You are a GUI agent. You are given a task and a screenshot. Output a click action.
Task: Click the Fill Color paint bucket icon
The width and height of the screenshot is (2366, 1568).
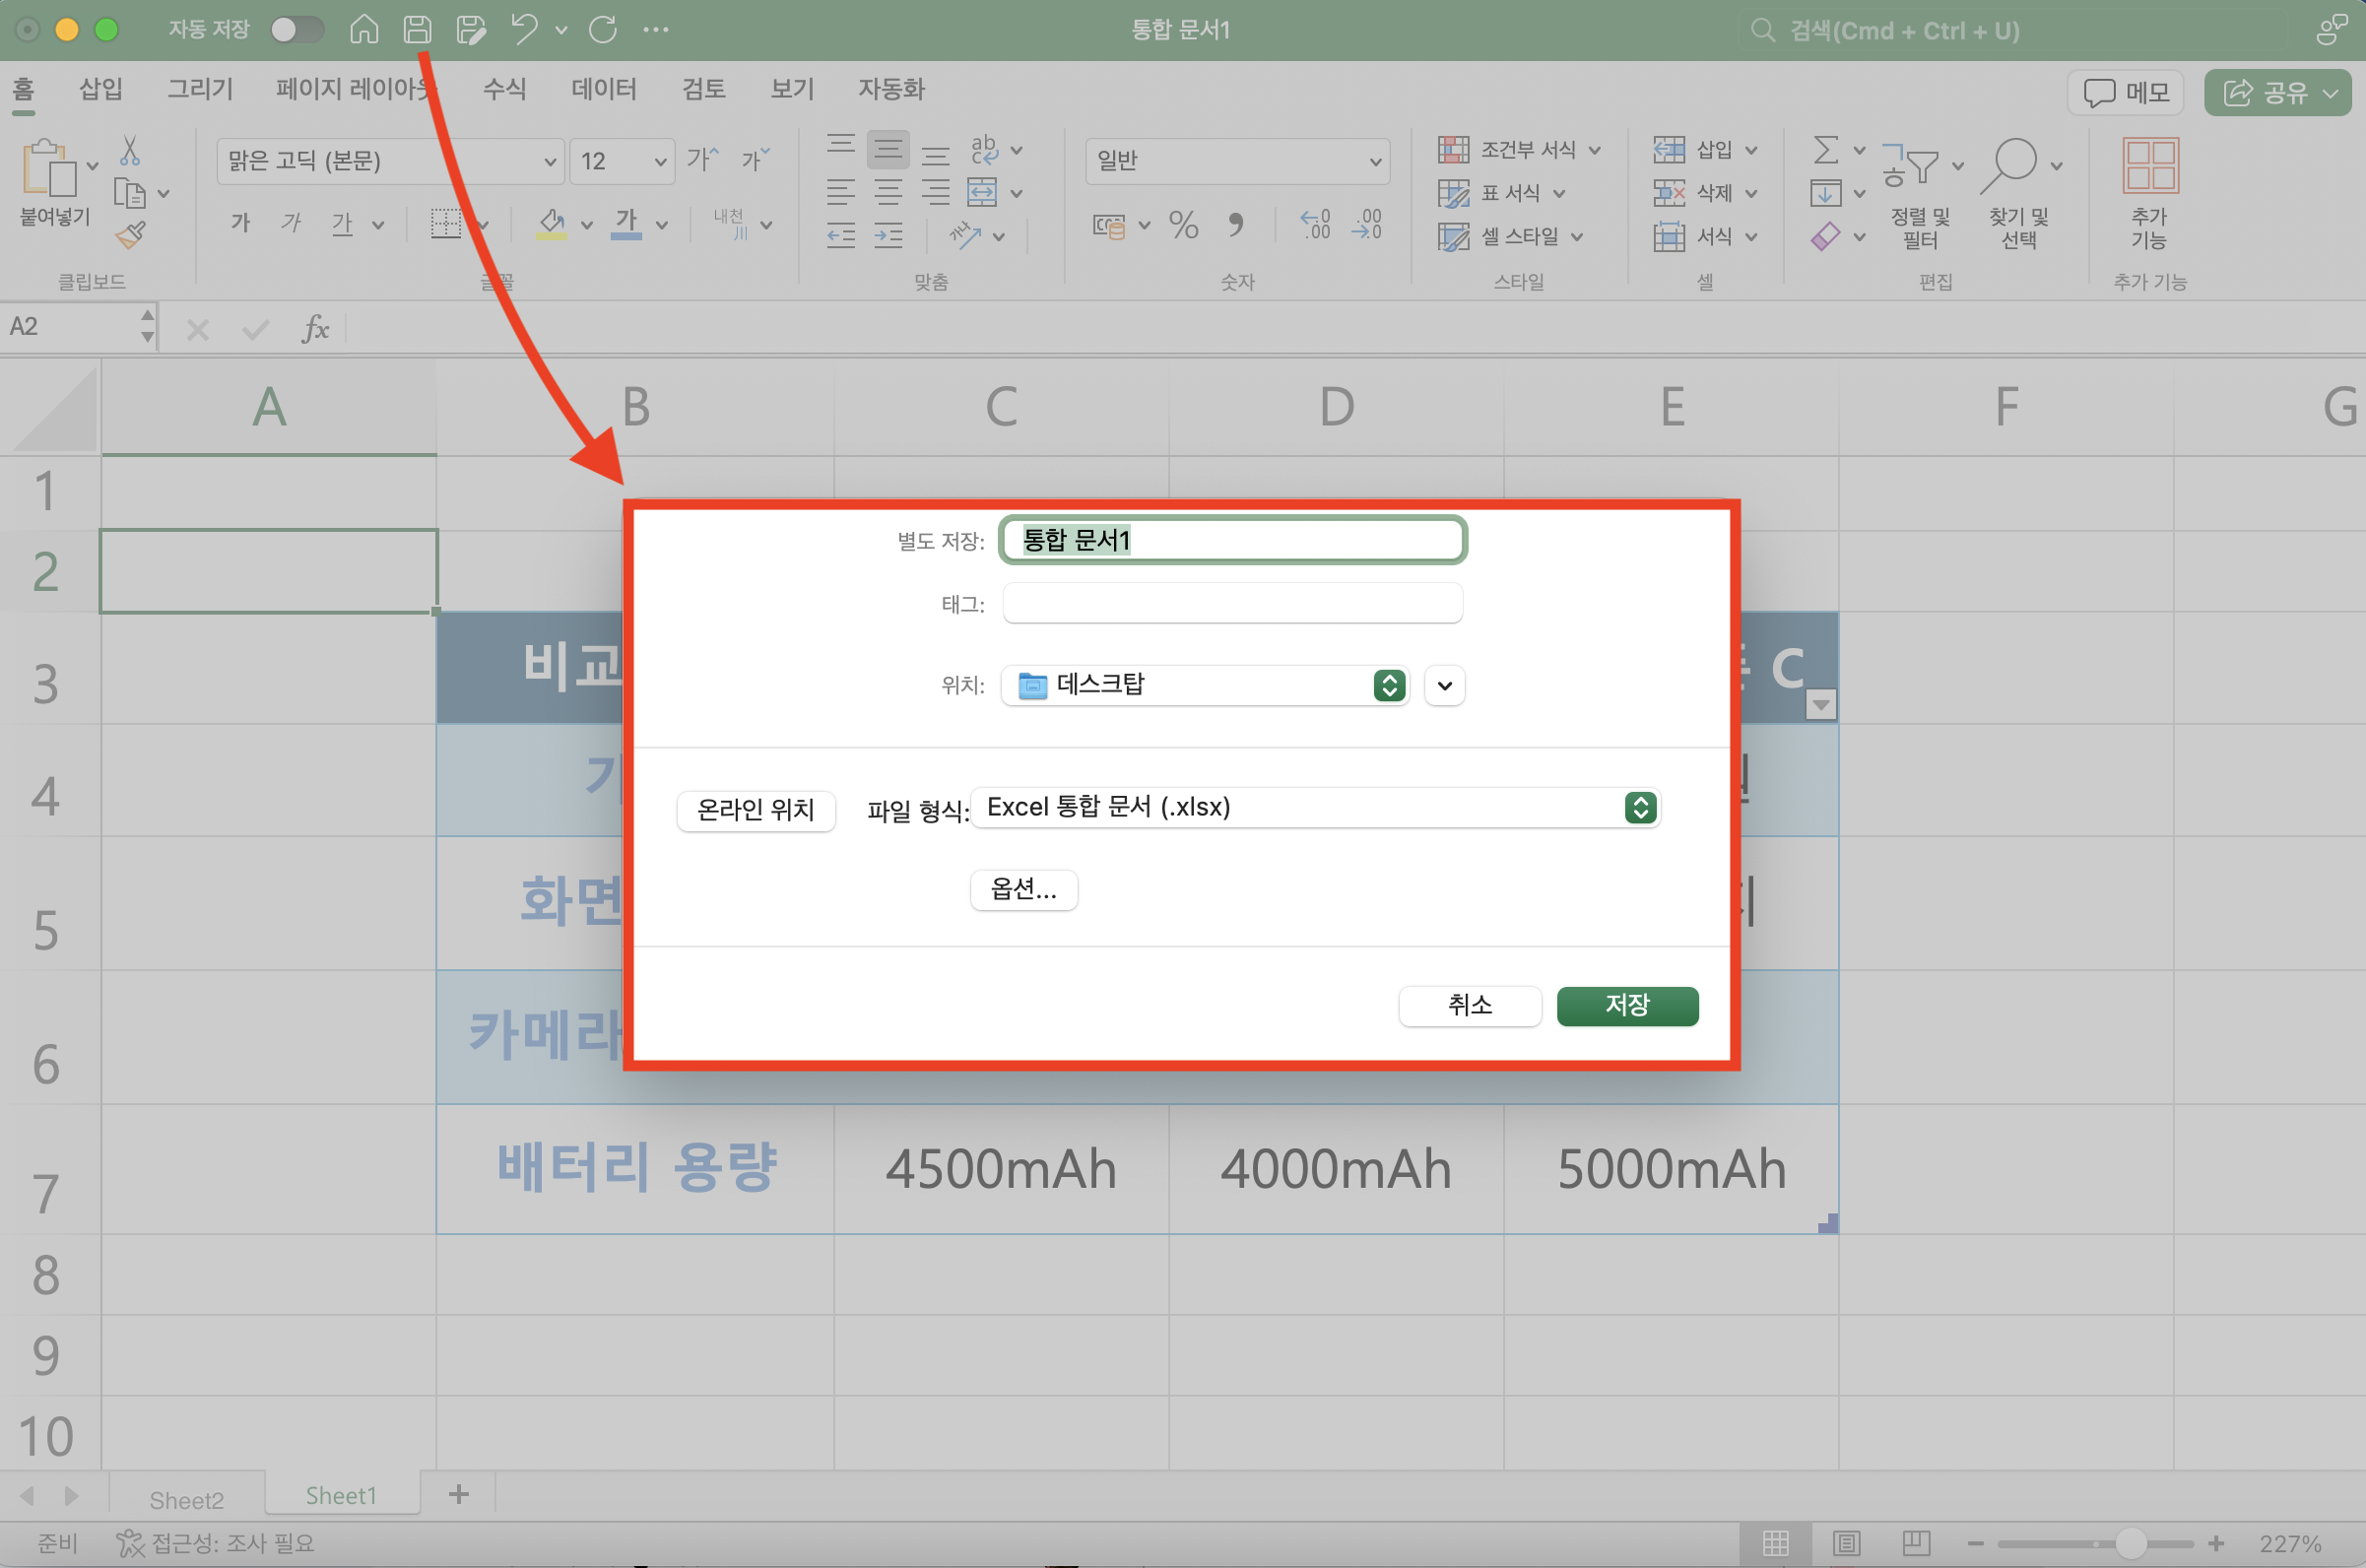tap(551, 223)
